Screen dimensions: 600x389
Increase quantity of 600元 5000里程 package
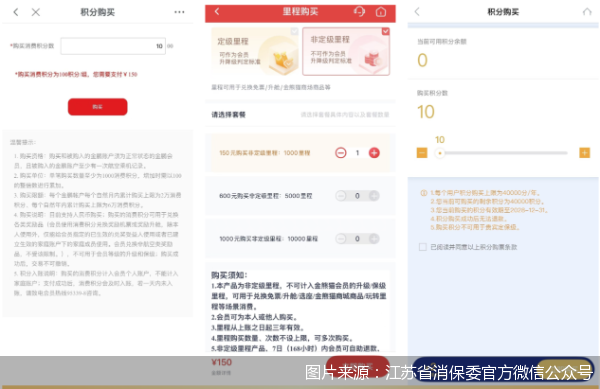[x=374, y=196]
